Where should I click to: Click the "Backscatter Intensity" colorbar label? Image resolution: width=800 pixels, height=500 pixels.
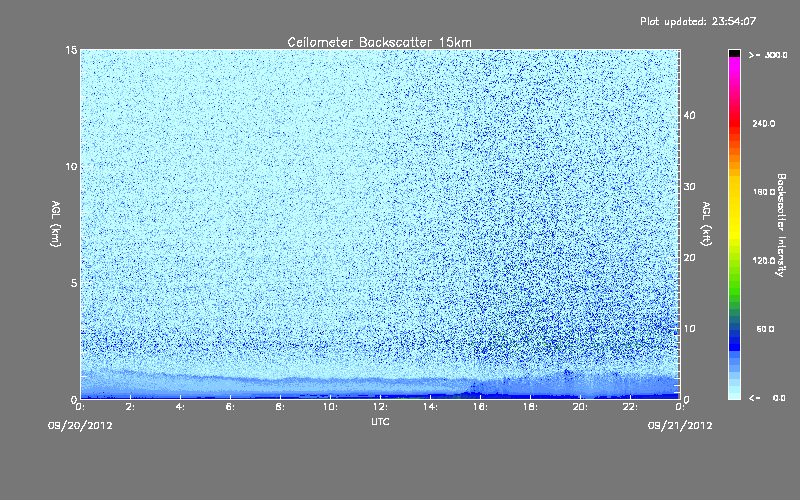click(781, 225)
